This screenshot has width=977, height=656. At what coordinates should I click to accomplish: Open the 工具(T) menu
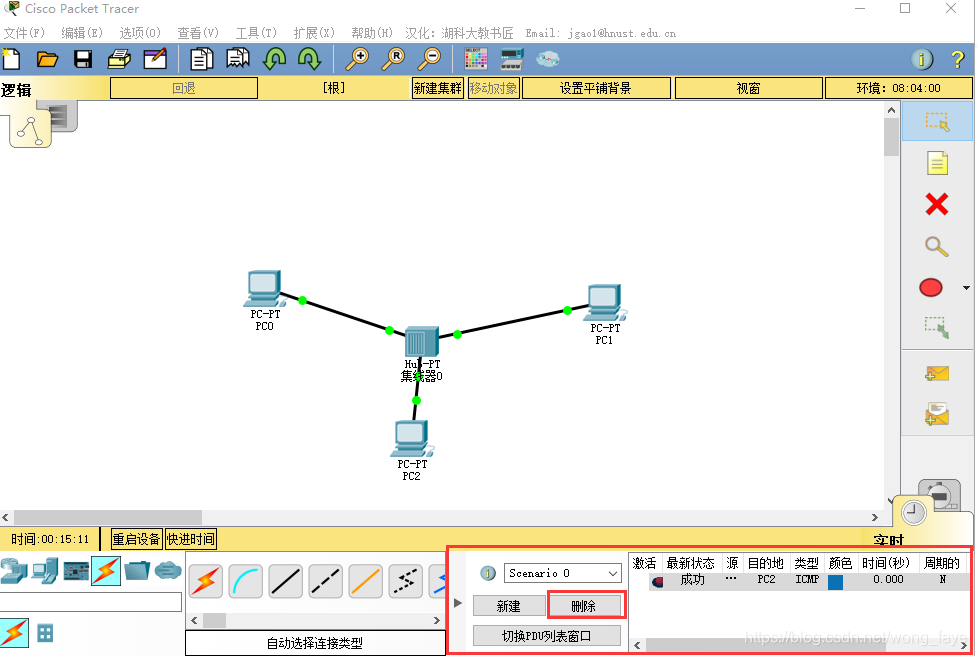point(255,33)
